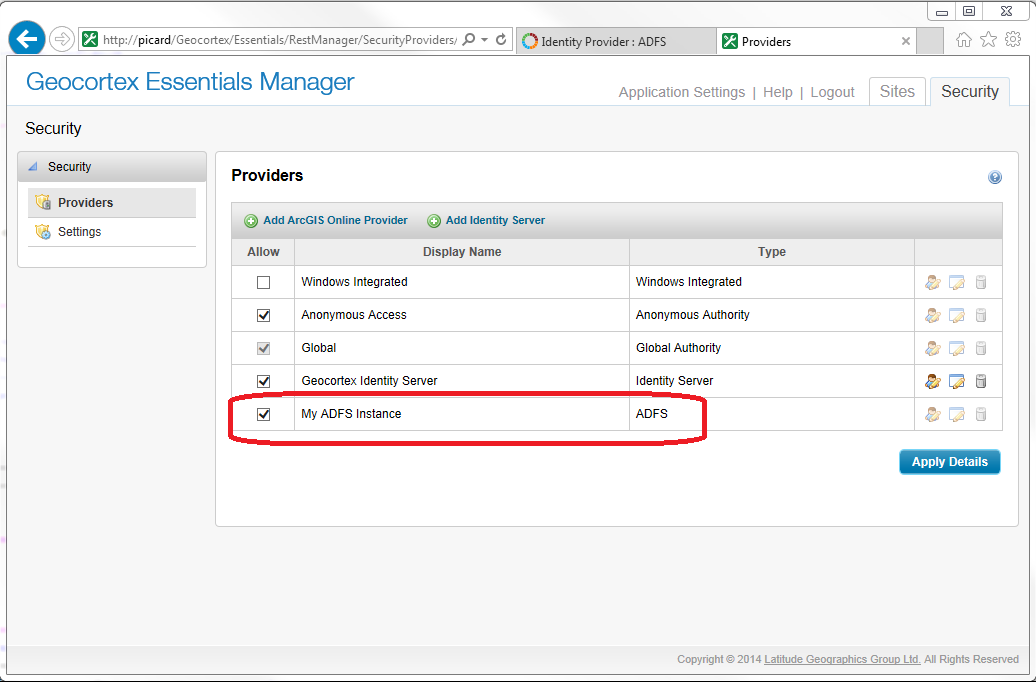Switch to the Sites tab
This screenshot has height=682, width=1036.
[897, 91]
